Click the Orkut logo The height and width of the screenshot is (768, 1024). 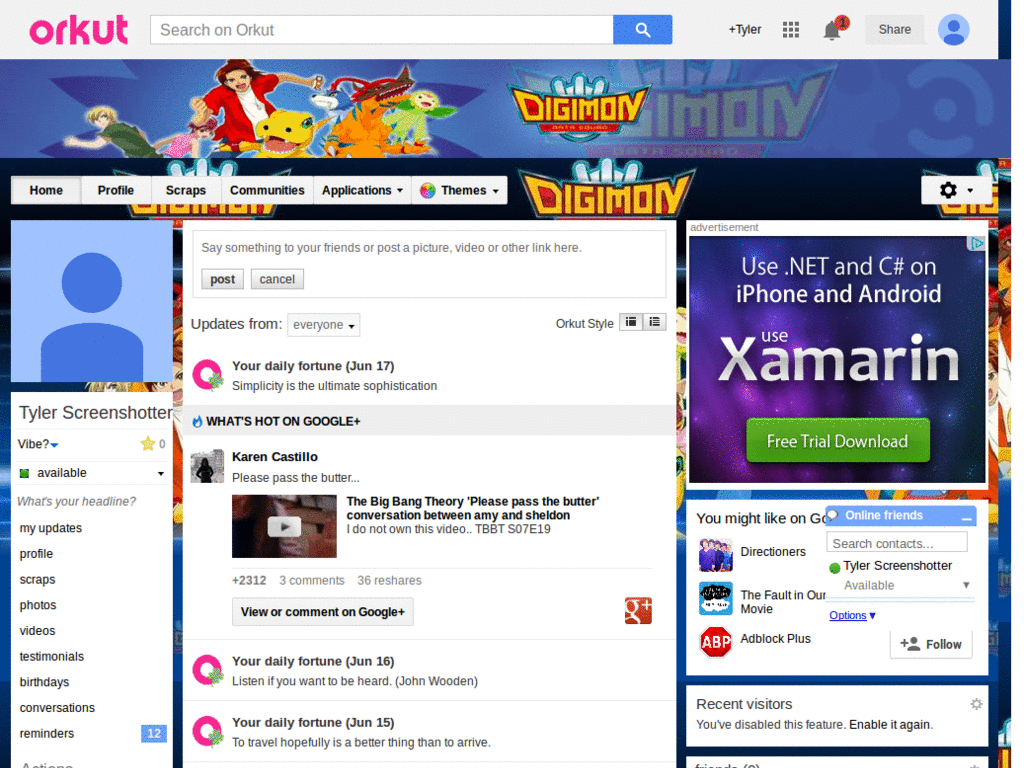pos(78,30)
